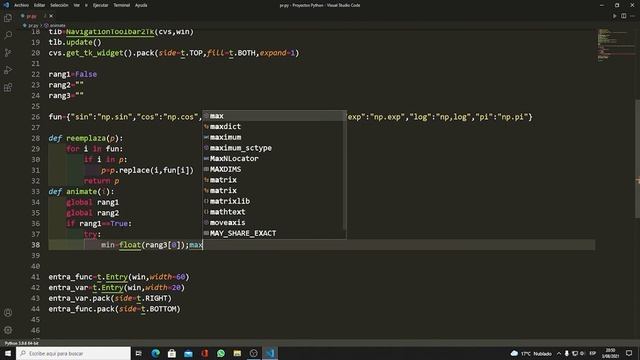Pick the 'MAY_SHARE_EXACT' suggestion
Viewport: 640px width, 360px height.
click(274, 233)
